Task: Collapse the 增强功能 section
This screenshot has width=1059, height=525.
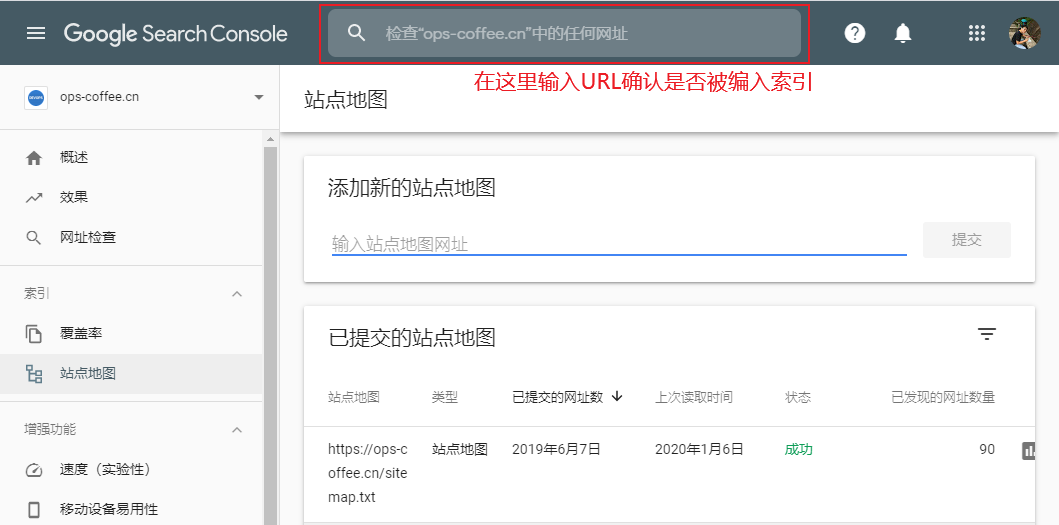Action: pos(237,430)
